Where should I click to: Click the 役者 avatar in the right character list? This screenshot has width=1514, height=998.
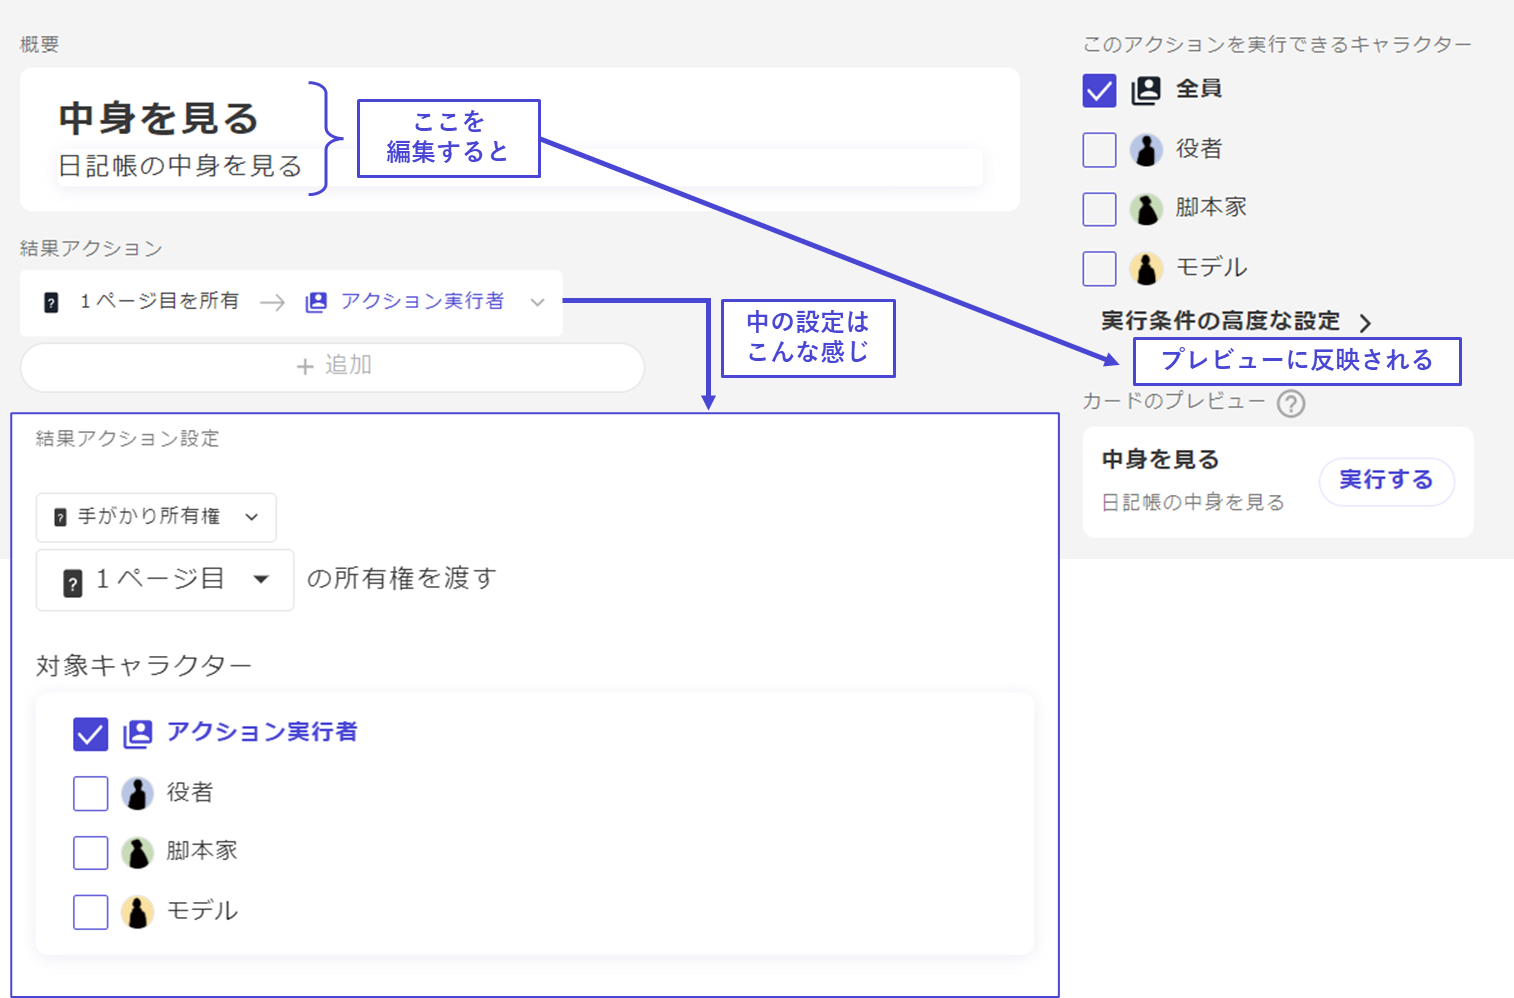[1146, 150]
